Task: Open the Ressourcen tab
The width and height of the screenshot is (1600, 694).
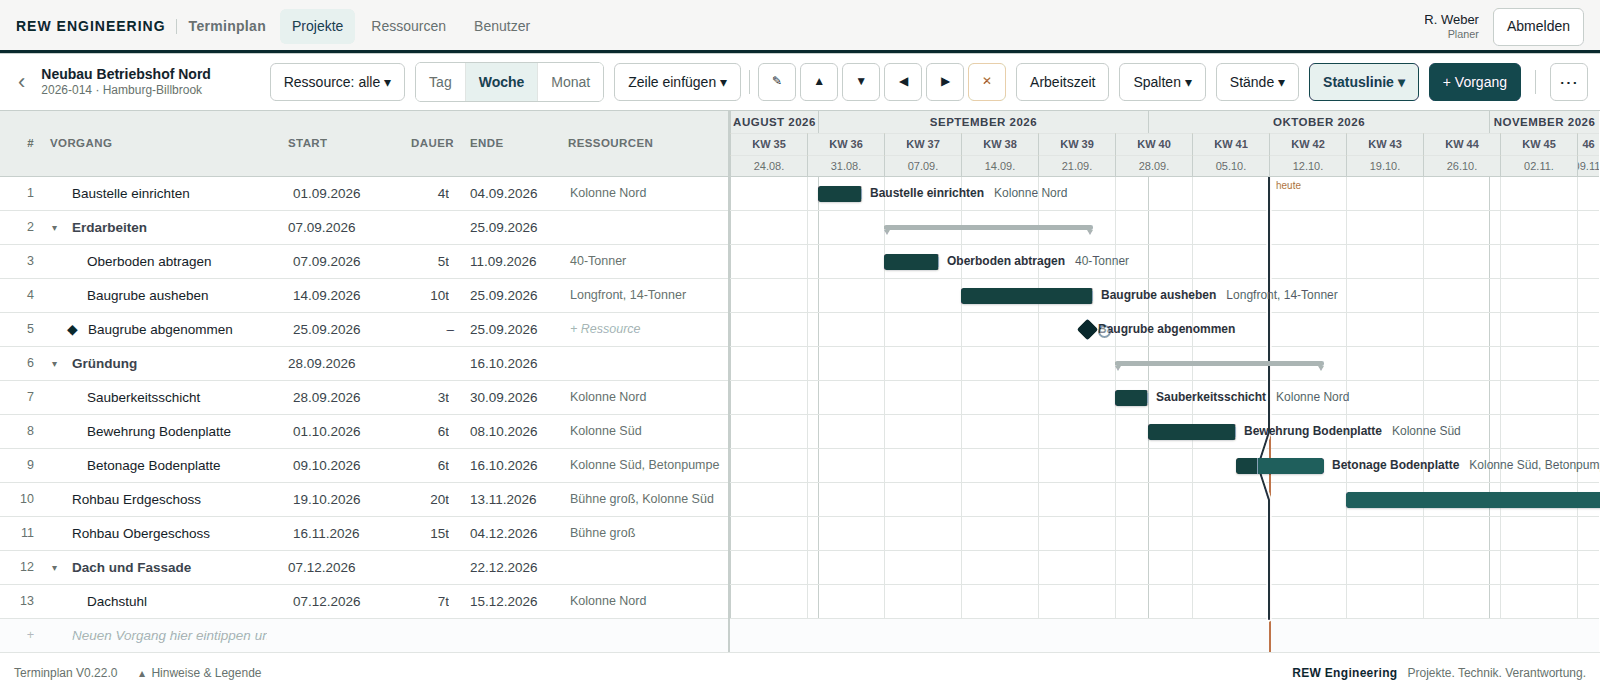Action: click(408, 26)
